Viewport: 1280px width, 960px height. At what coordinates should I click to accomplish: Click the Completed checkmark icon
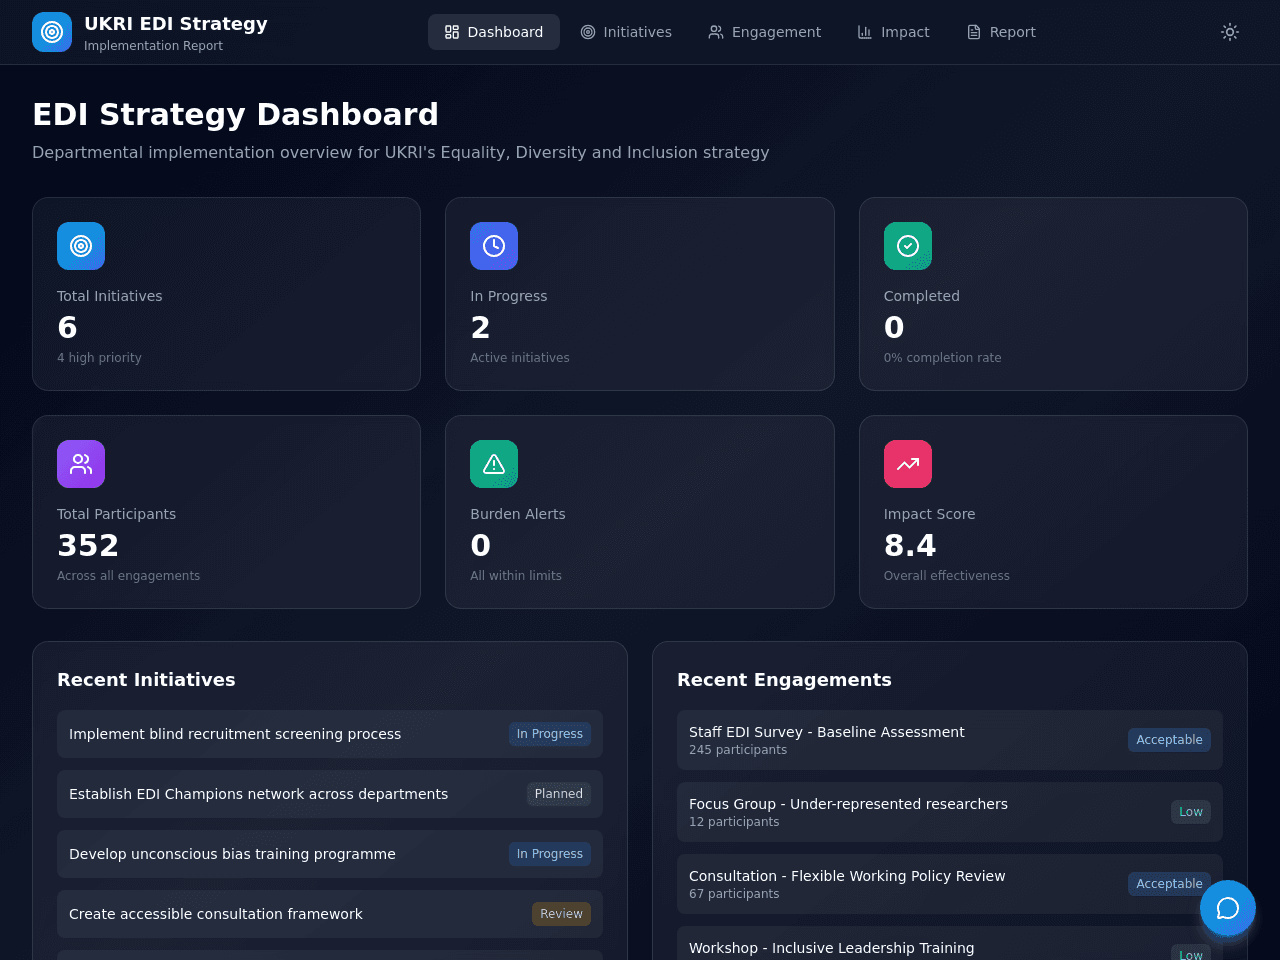908,246
